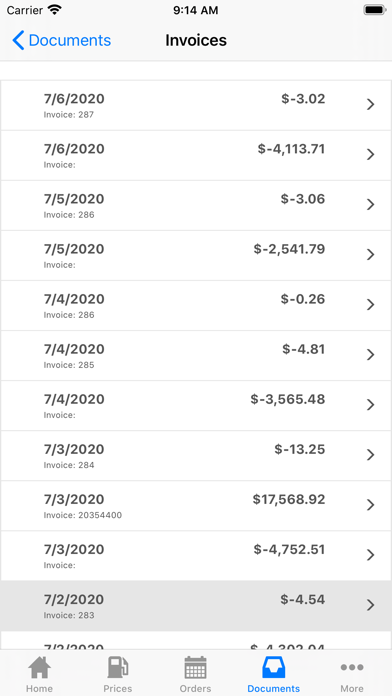The height and width of the screenshot is (696, 392).
Task: Open highlighted invoice 283 dated 7/2/2020
Action: coord(196,606)
